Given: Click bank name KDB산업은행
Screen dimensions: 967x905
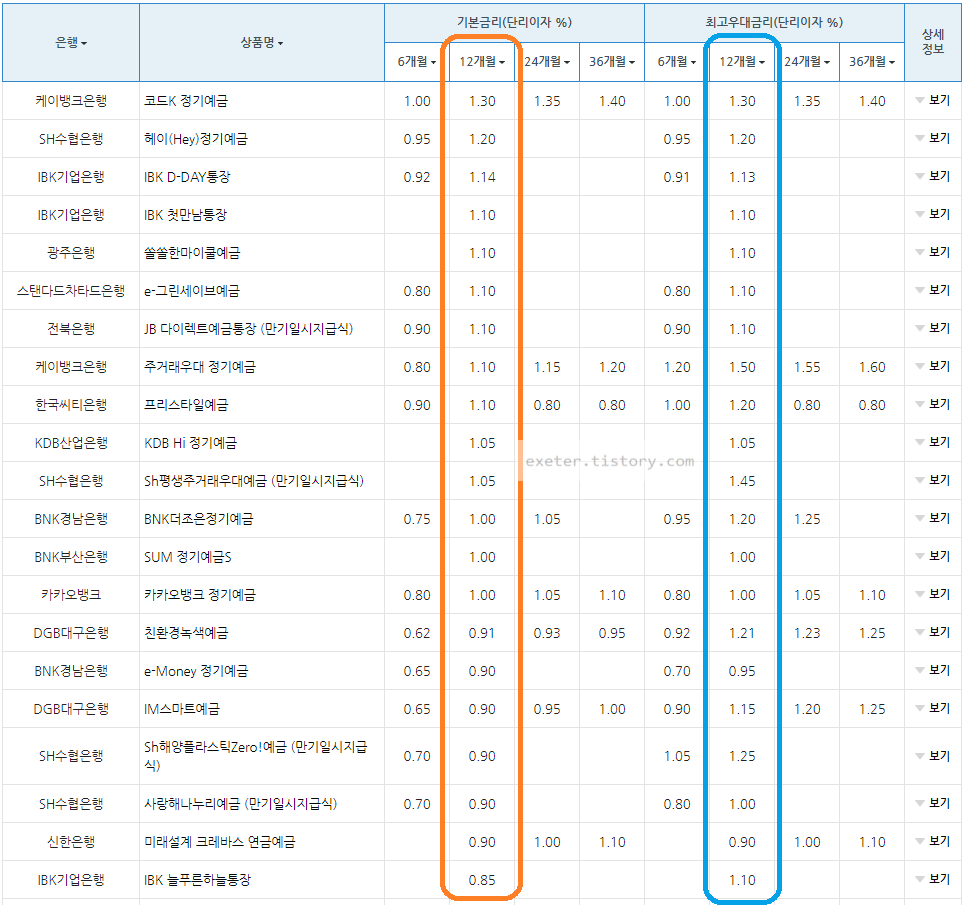Looking at the screenshot, I should tap(71, 443).
